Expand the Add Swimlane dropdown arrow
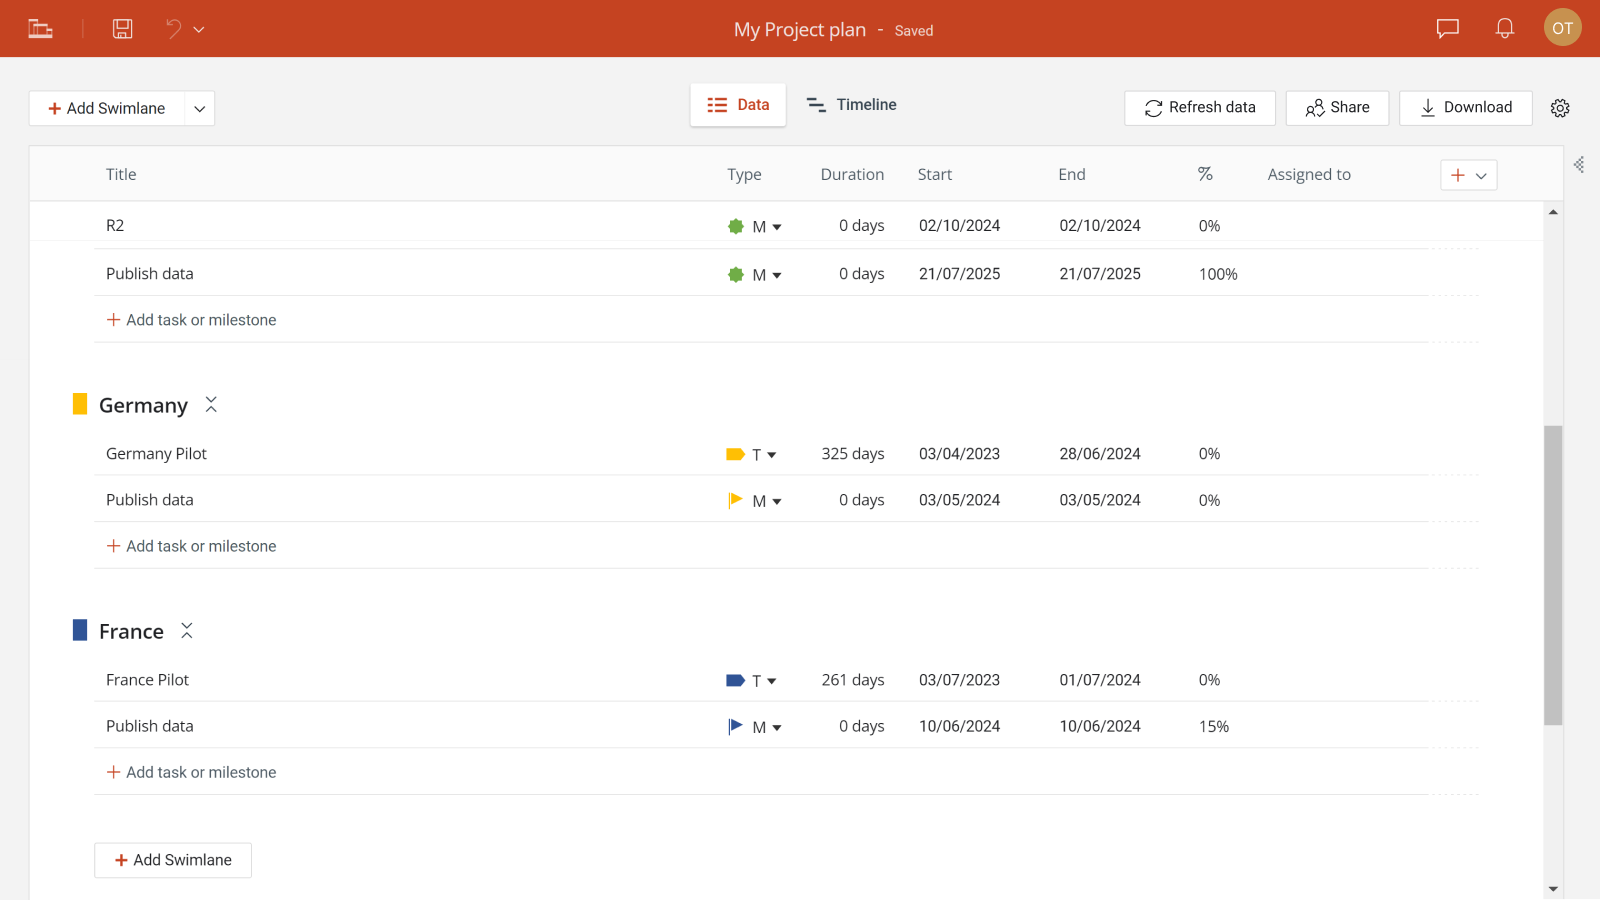Viewport: 1600px width, 900px height. tap(200, 108)
